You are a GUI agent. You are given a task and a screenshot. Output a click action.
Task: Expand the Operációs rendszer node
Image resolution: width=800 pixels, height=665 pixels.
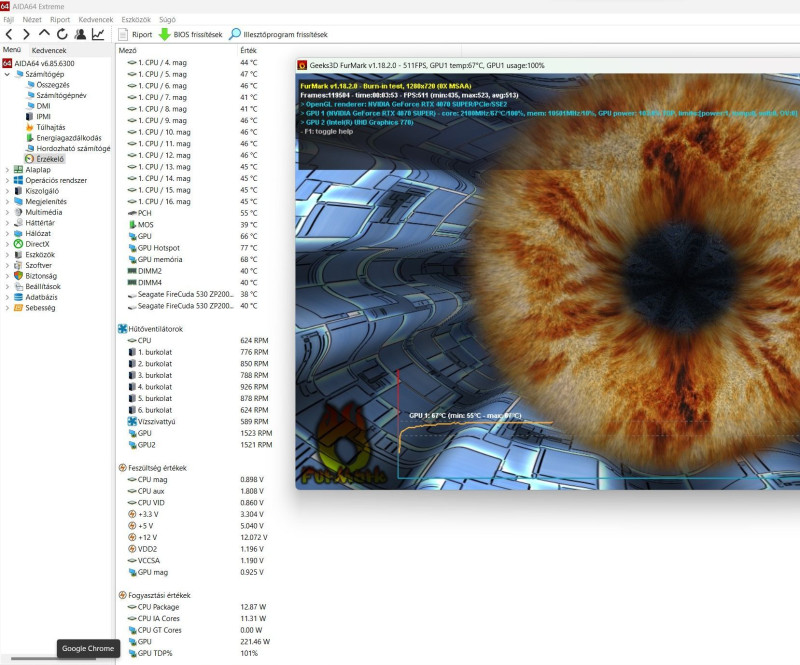click(7, 180)
